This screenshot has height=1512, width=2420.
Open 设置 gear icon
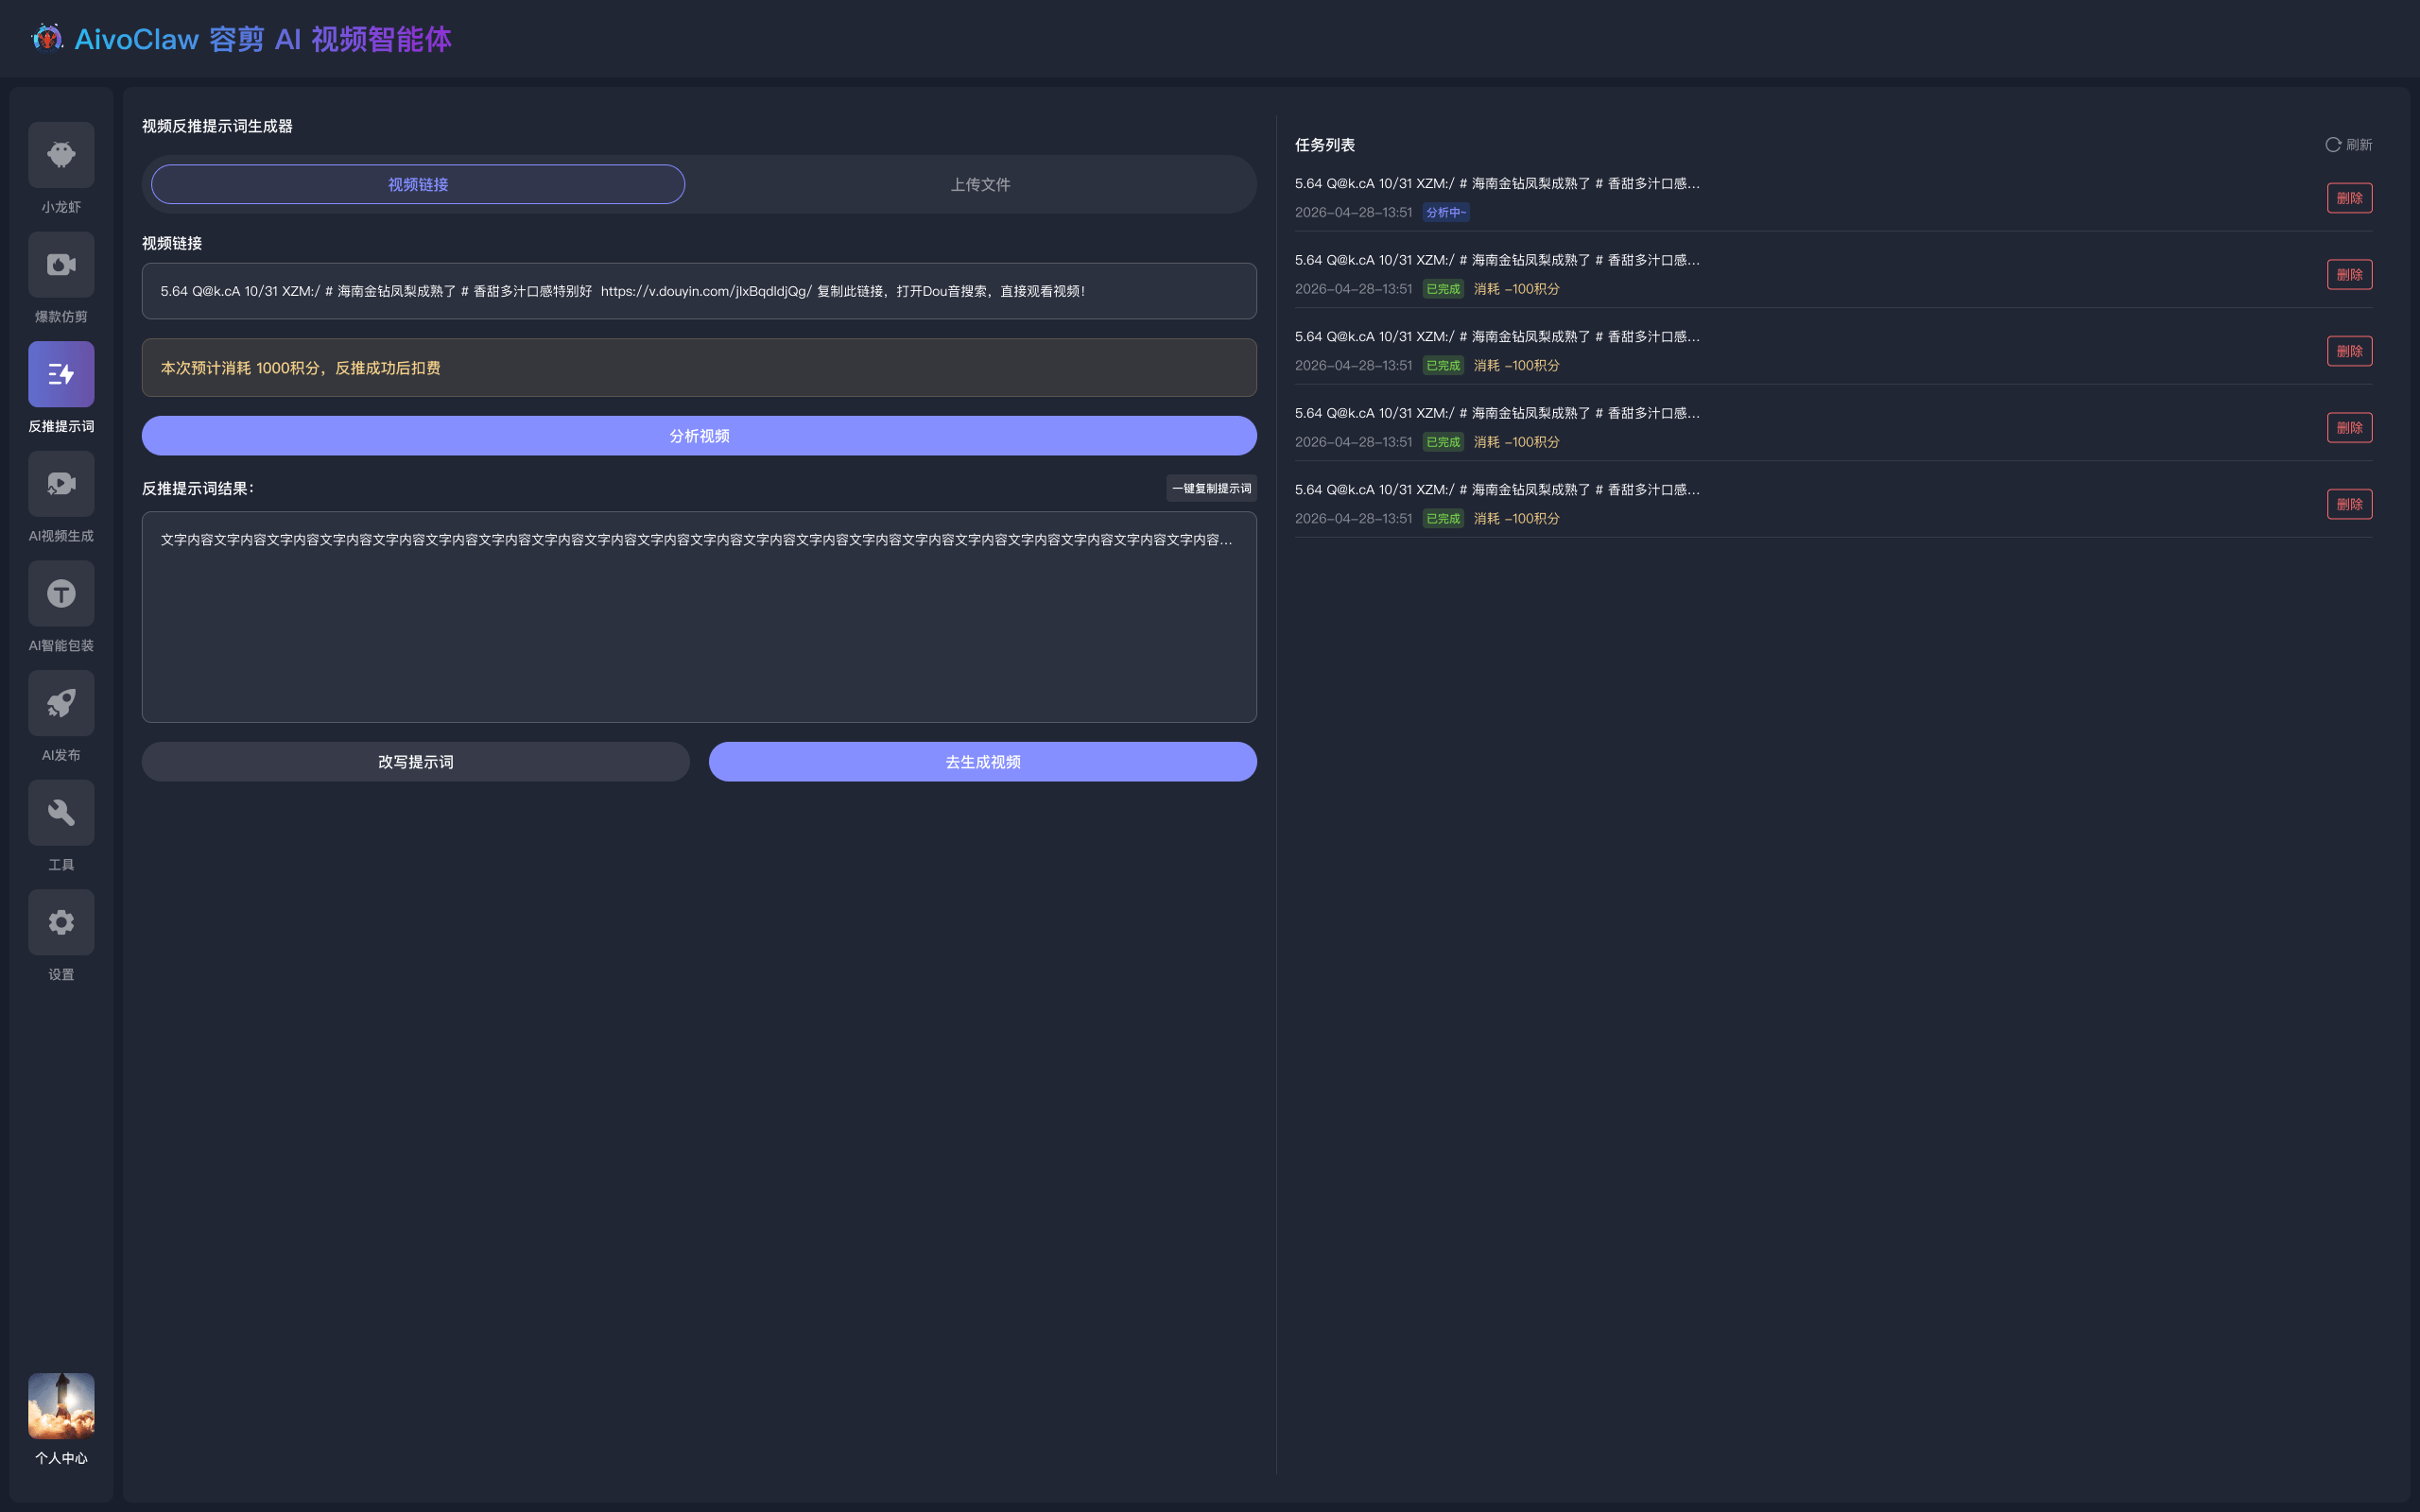tap(61, 922)
